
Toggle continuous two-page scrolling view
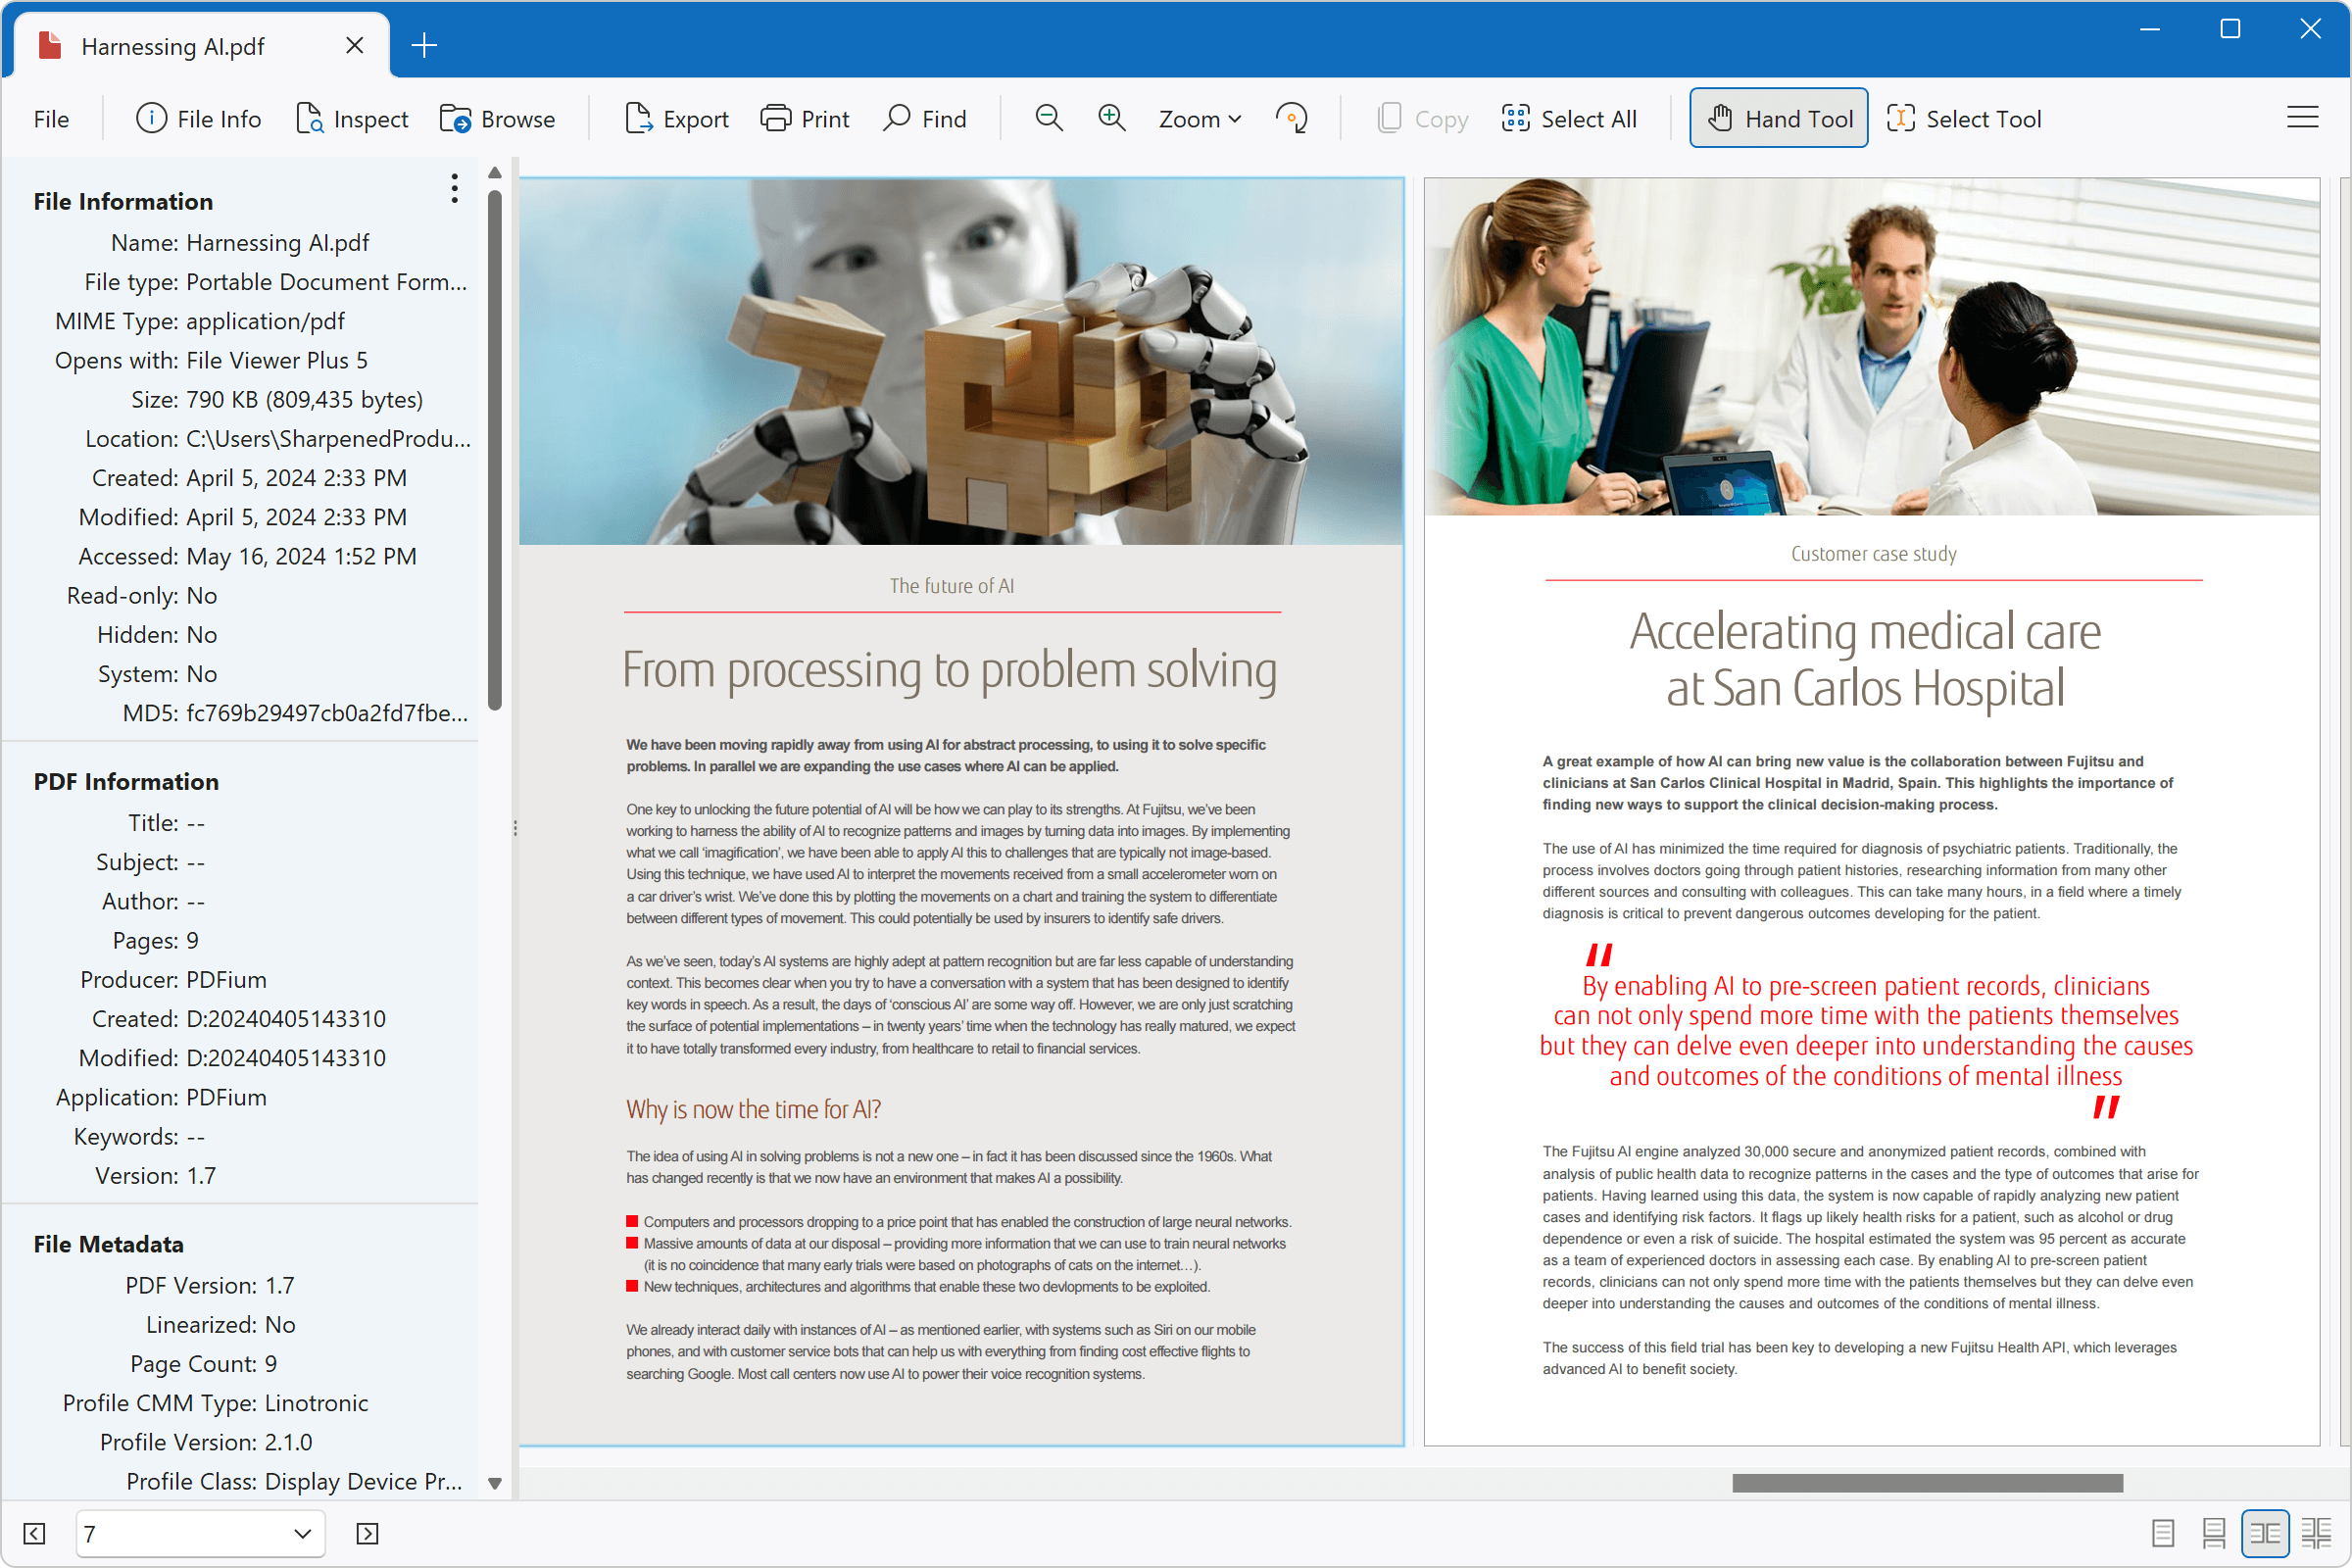(x=2316, y=1532)
